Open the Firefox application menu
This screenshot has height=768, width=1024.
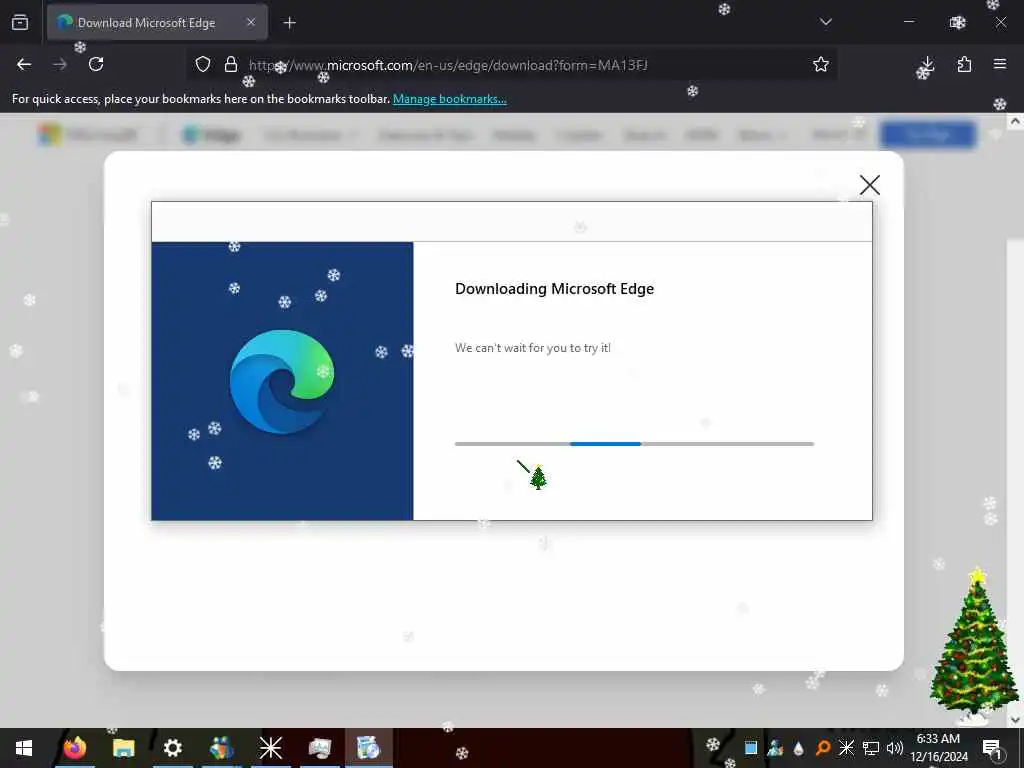[1000, 64]
